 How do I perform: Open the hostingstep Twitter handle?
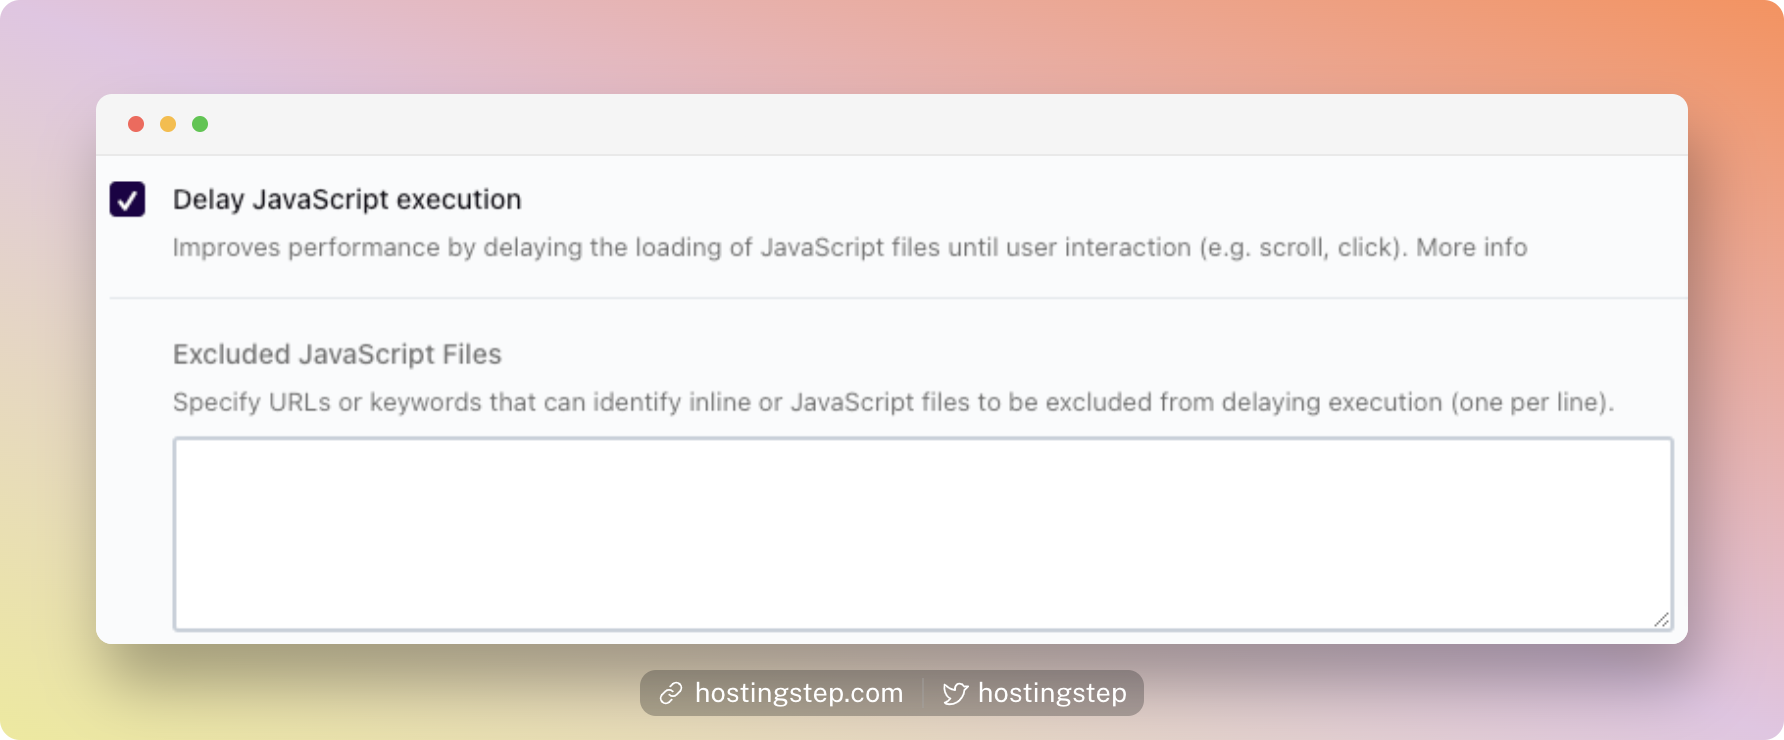(1052, 693)
